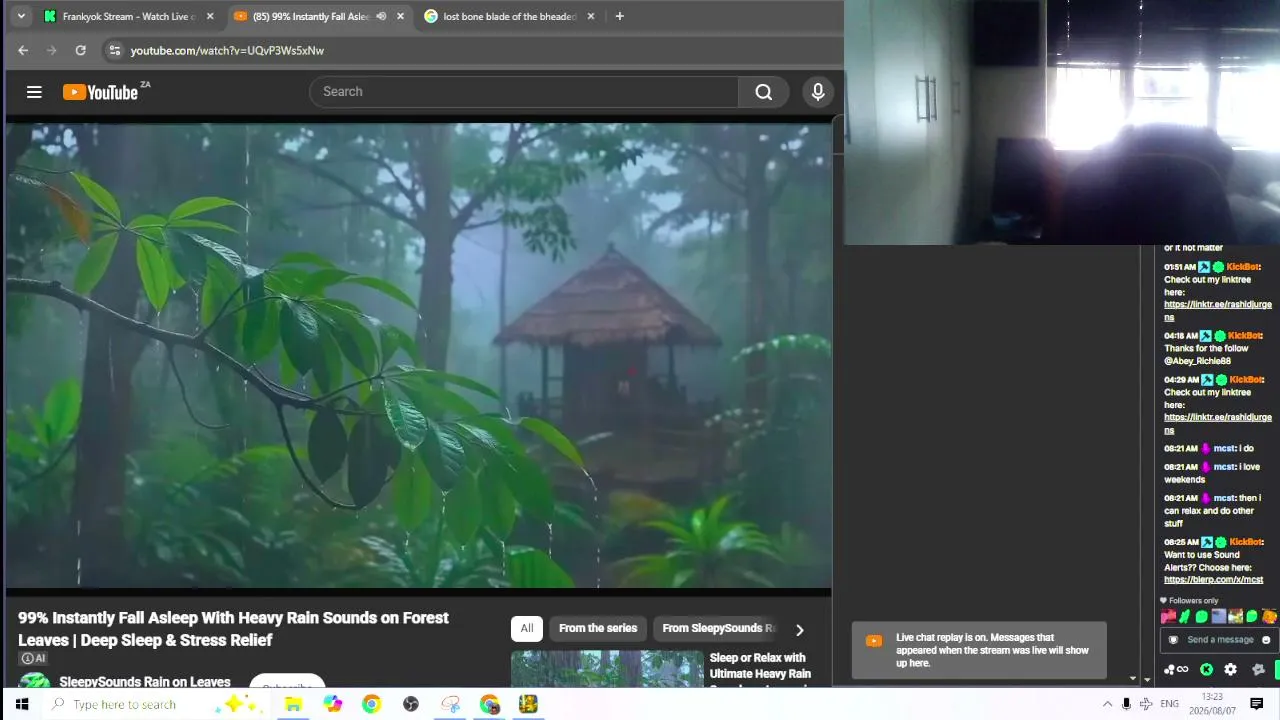Close the lost bone blade Google tab
Image resolution: width=1280 pixels, height=720 pixels.
[591, 16]
